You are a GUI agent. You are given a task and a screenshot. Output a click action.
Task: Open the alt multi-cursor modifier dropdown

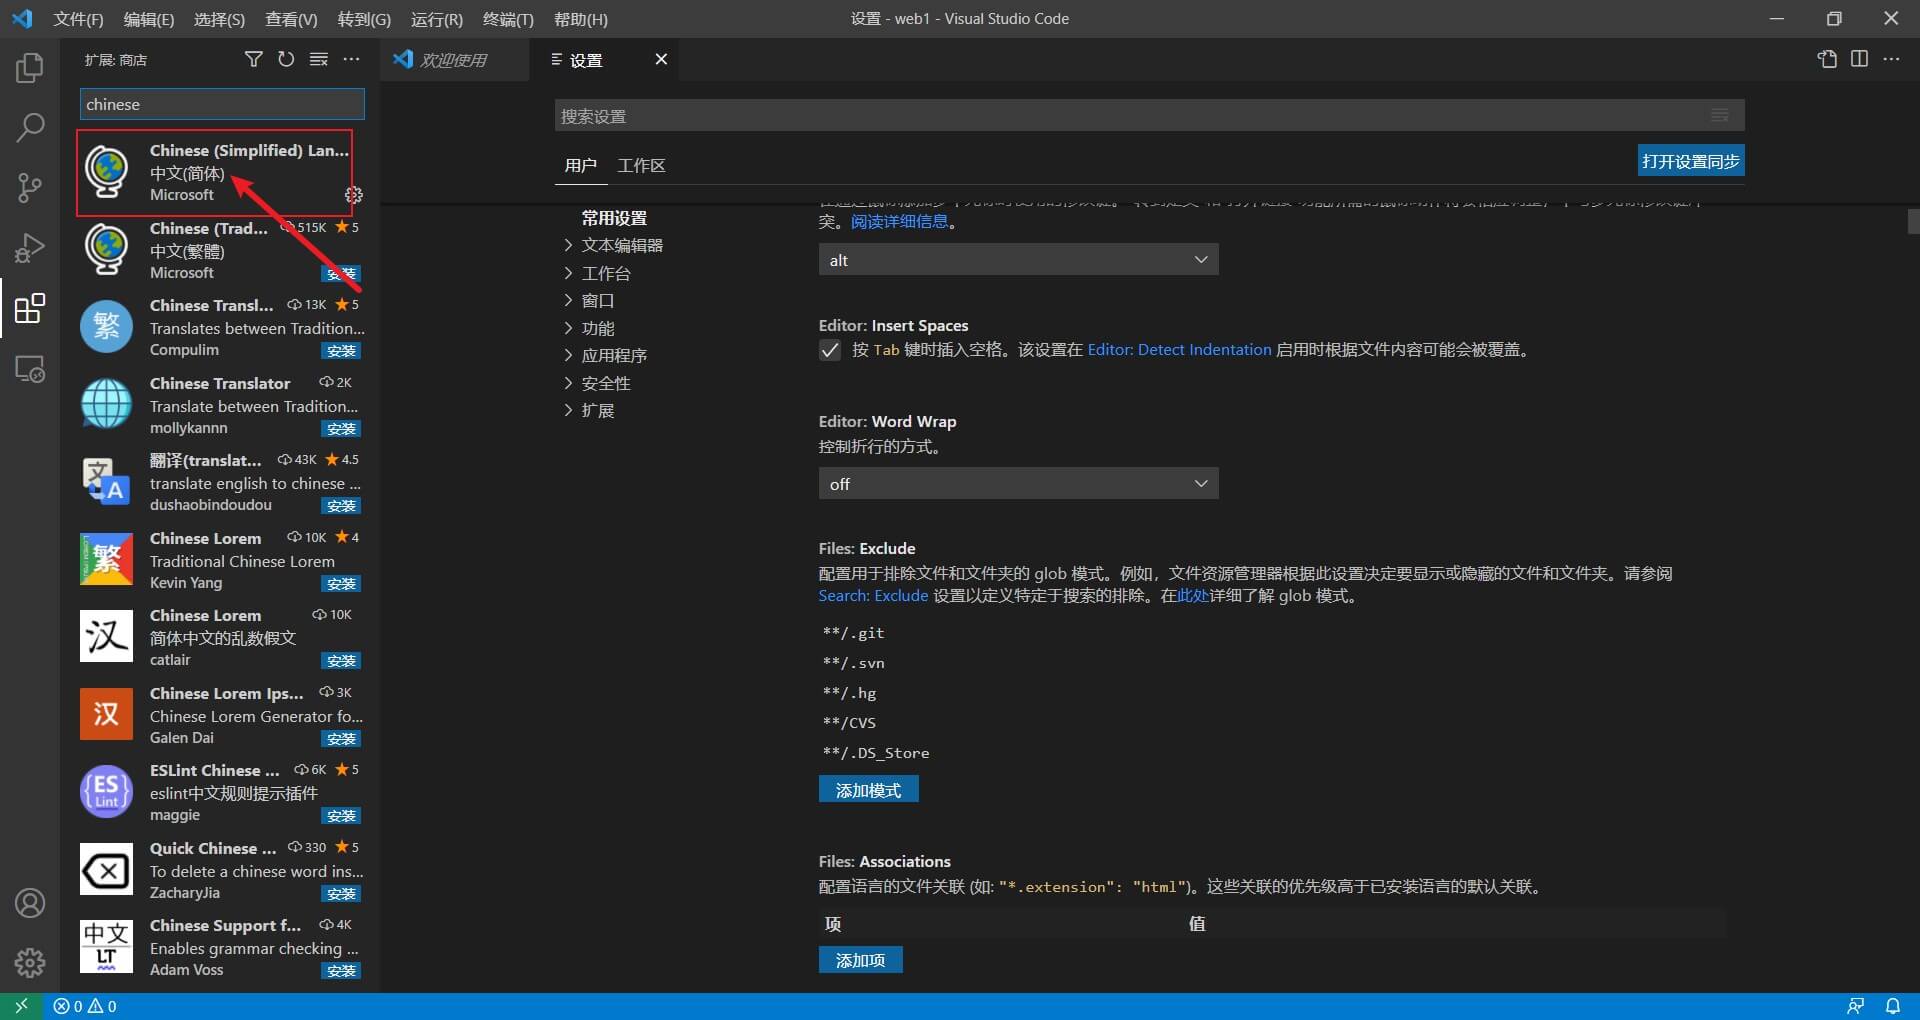pyautogui.click(x=1018, y=260)
